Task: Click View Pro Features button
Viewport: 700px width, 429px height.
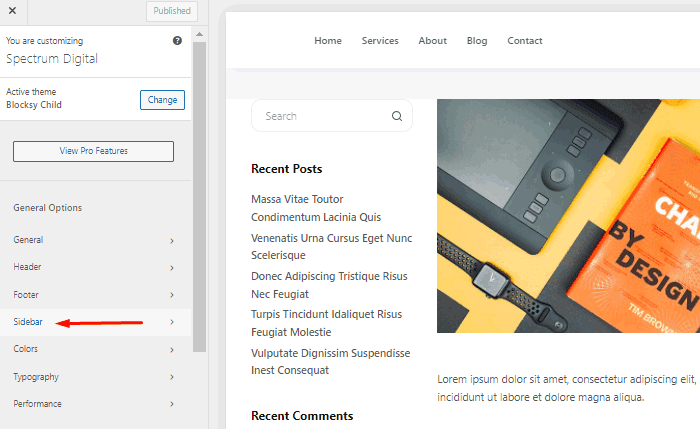Action: point(93,151)
